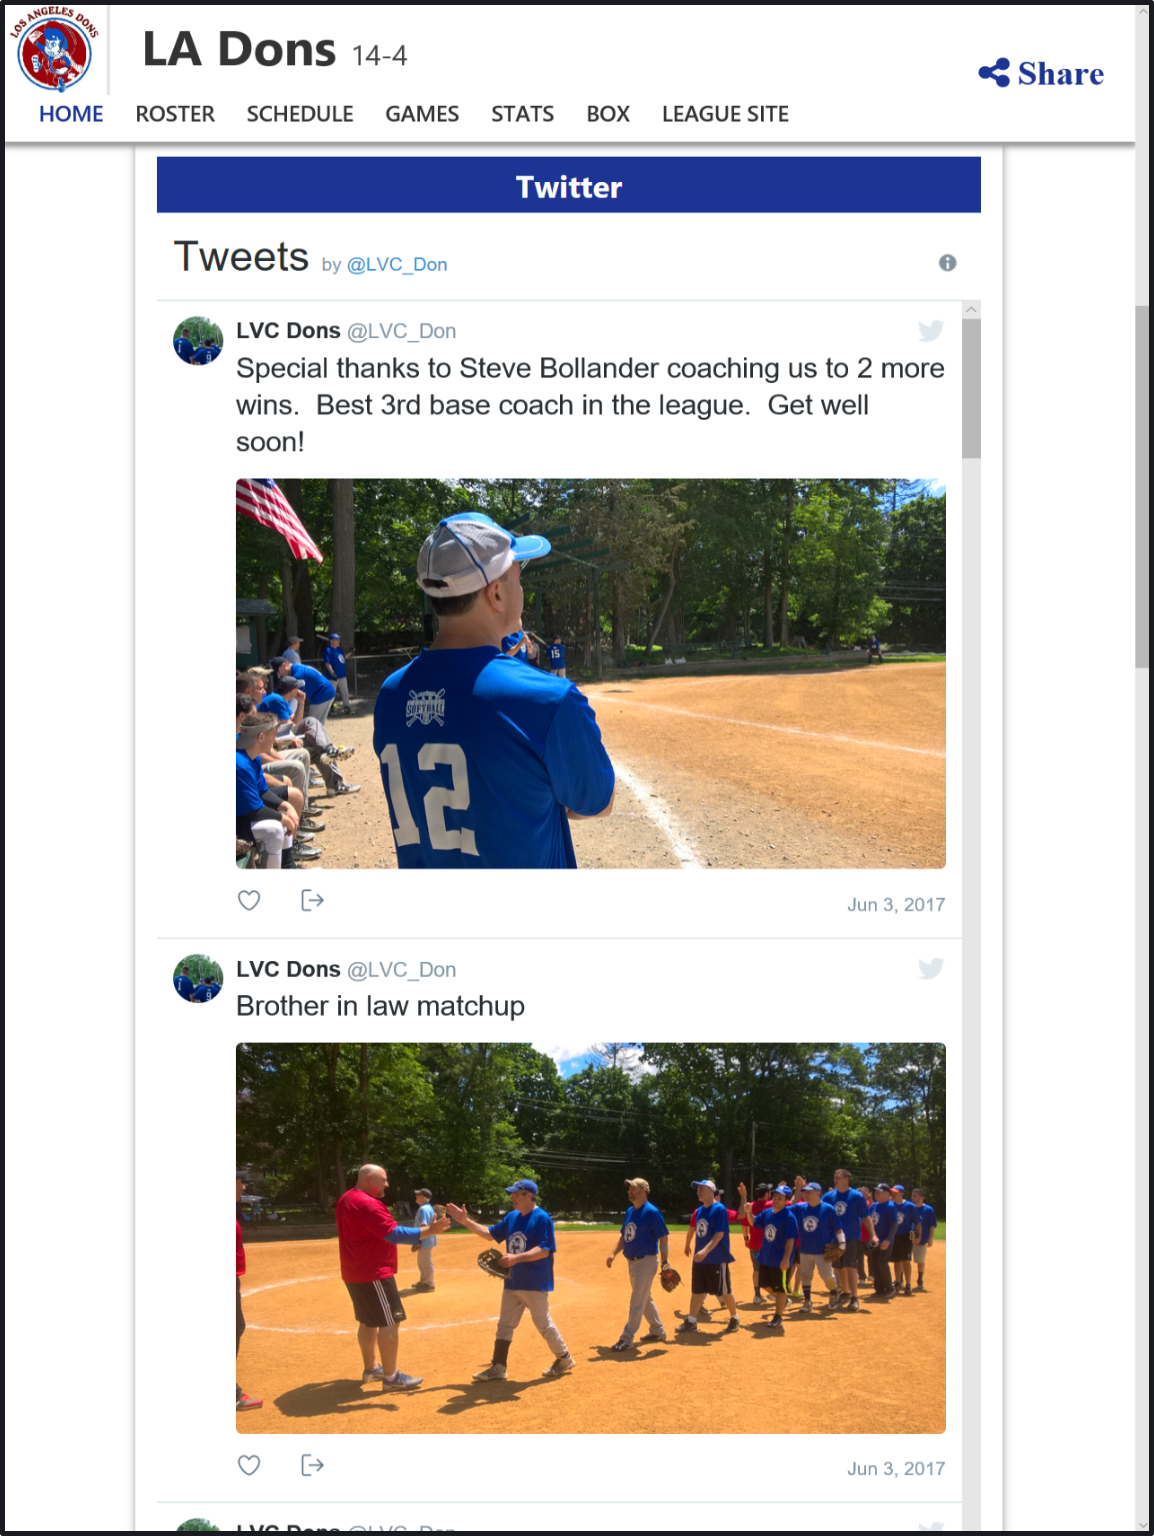This screenshot has width=1154, height=1536.
Task: Like the Brother in law matchup tweet
Action: (249, 1465)
